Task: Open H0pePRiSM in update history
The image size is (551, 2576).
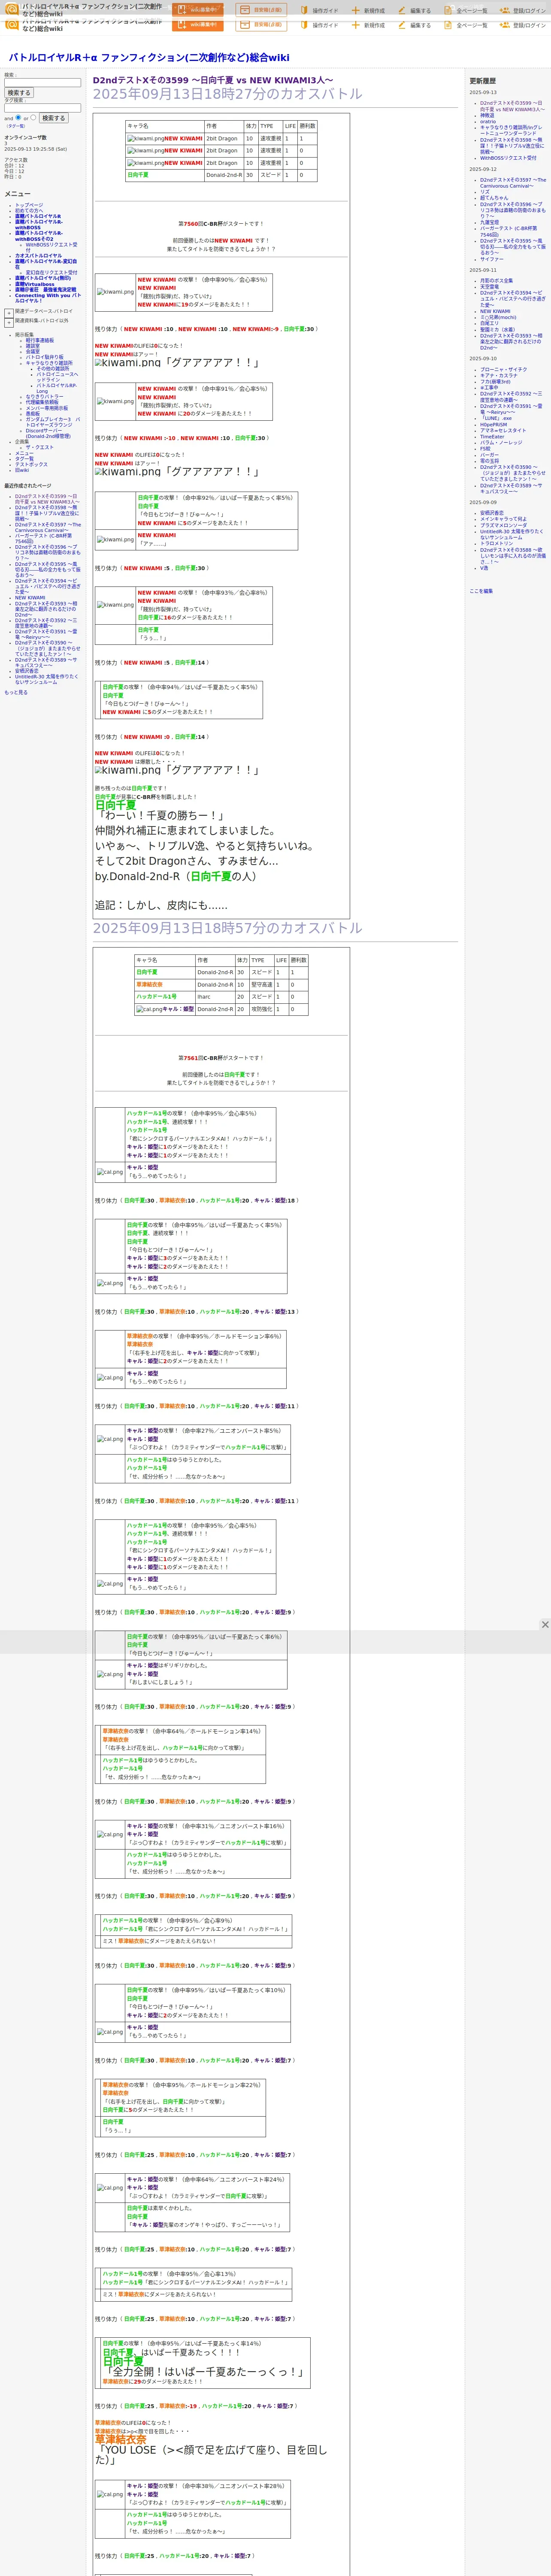Action: (493, 424)
